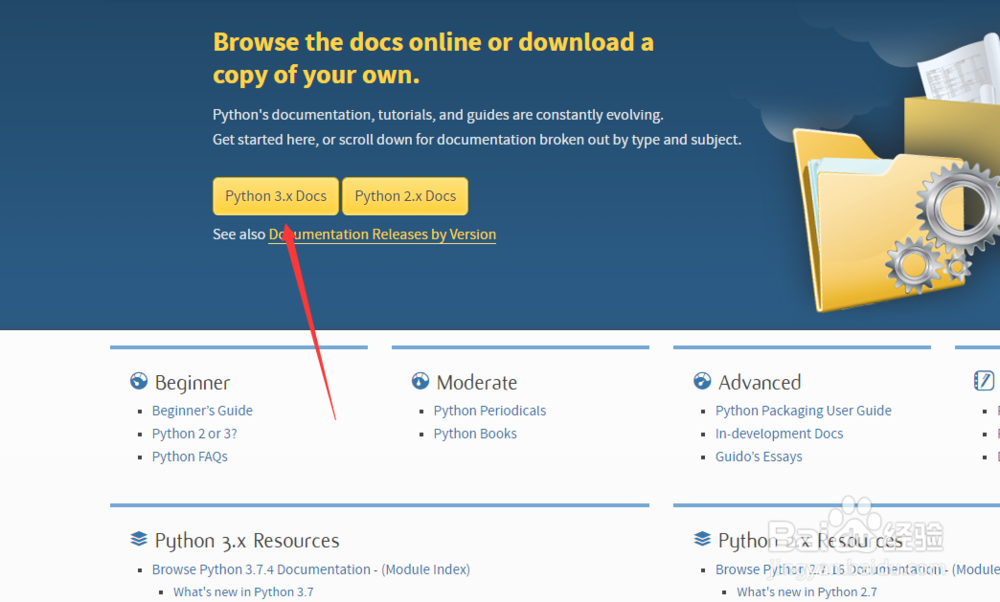Image resolution: width=1000 pixels, height=602 pixels.
Task: Open Python Packaging User Guide link
Action: point(804,411)
